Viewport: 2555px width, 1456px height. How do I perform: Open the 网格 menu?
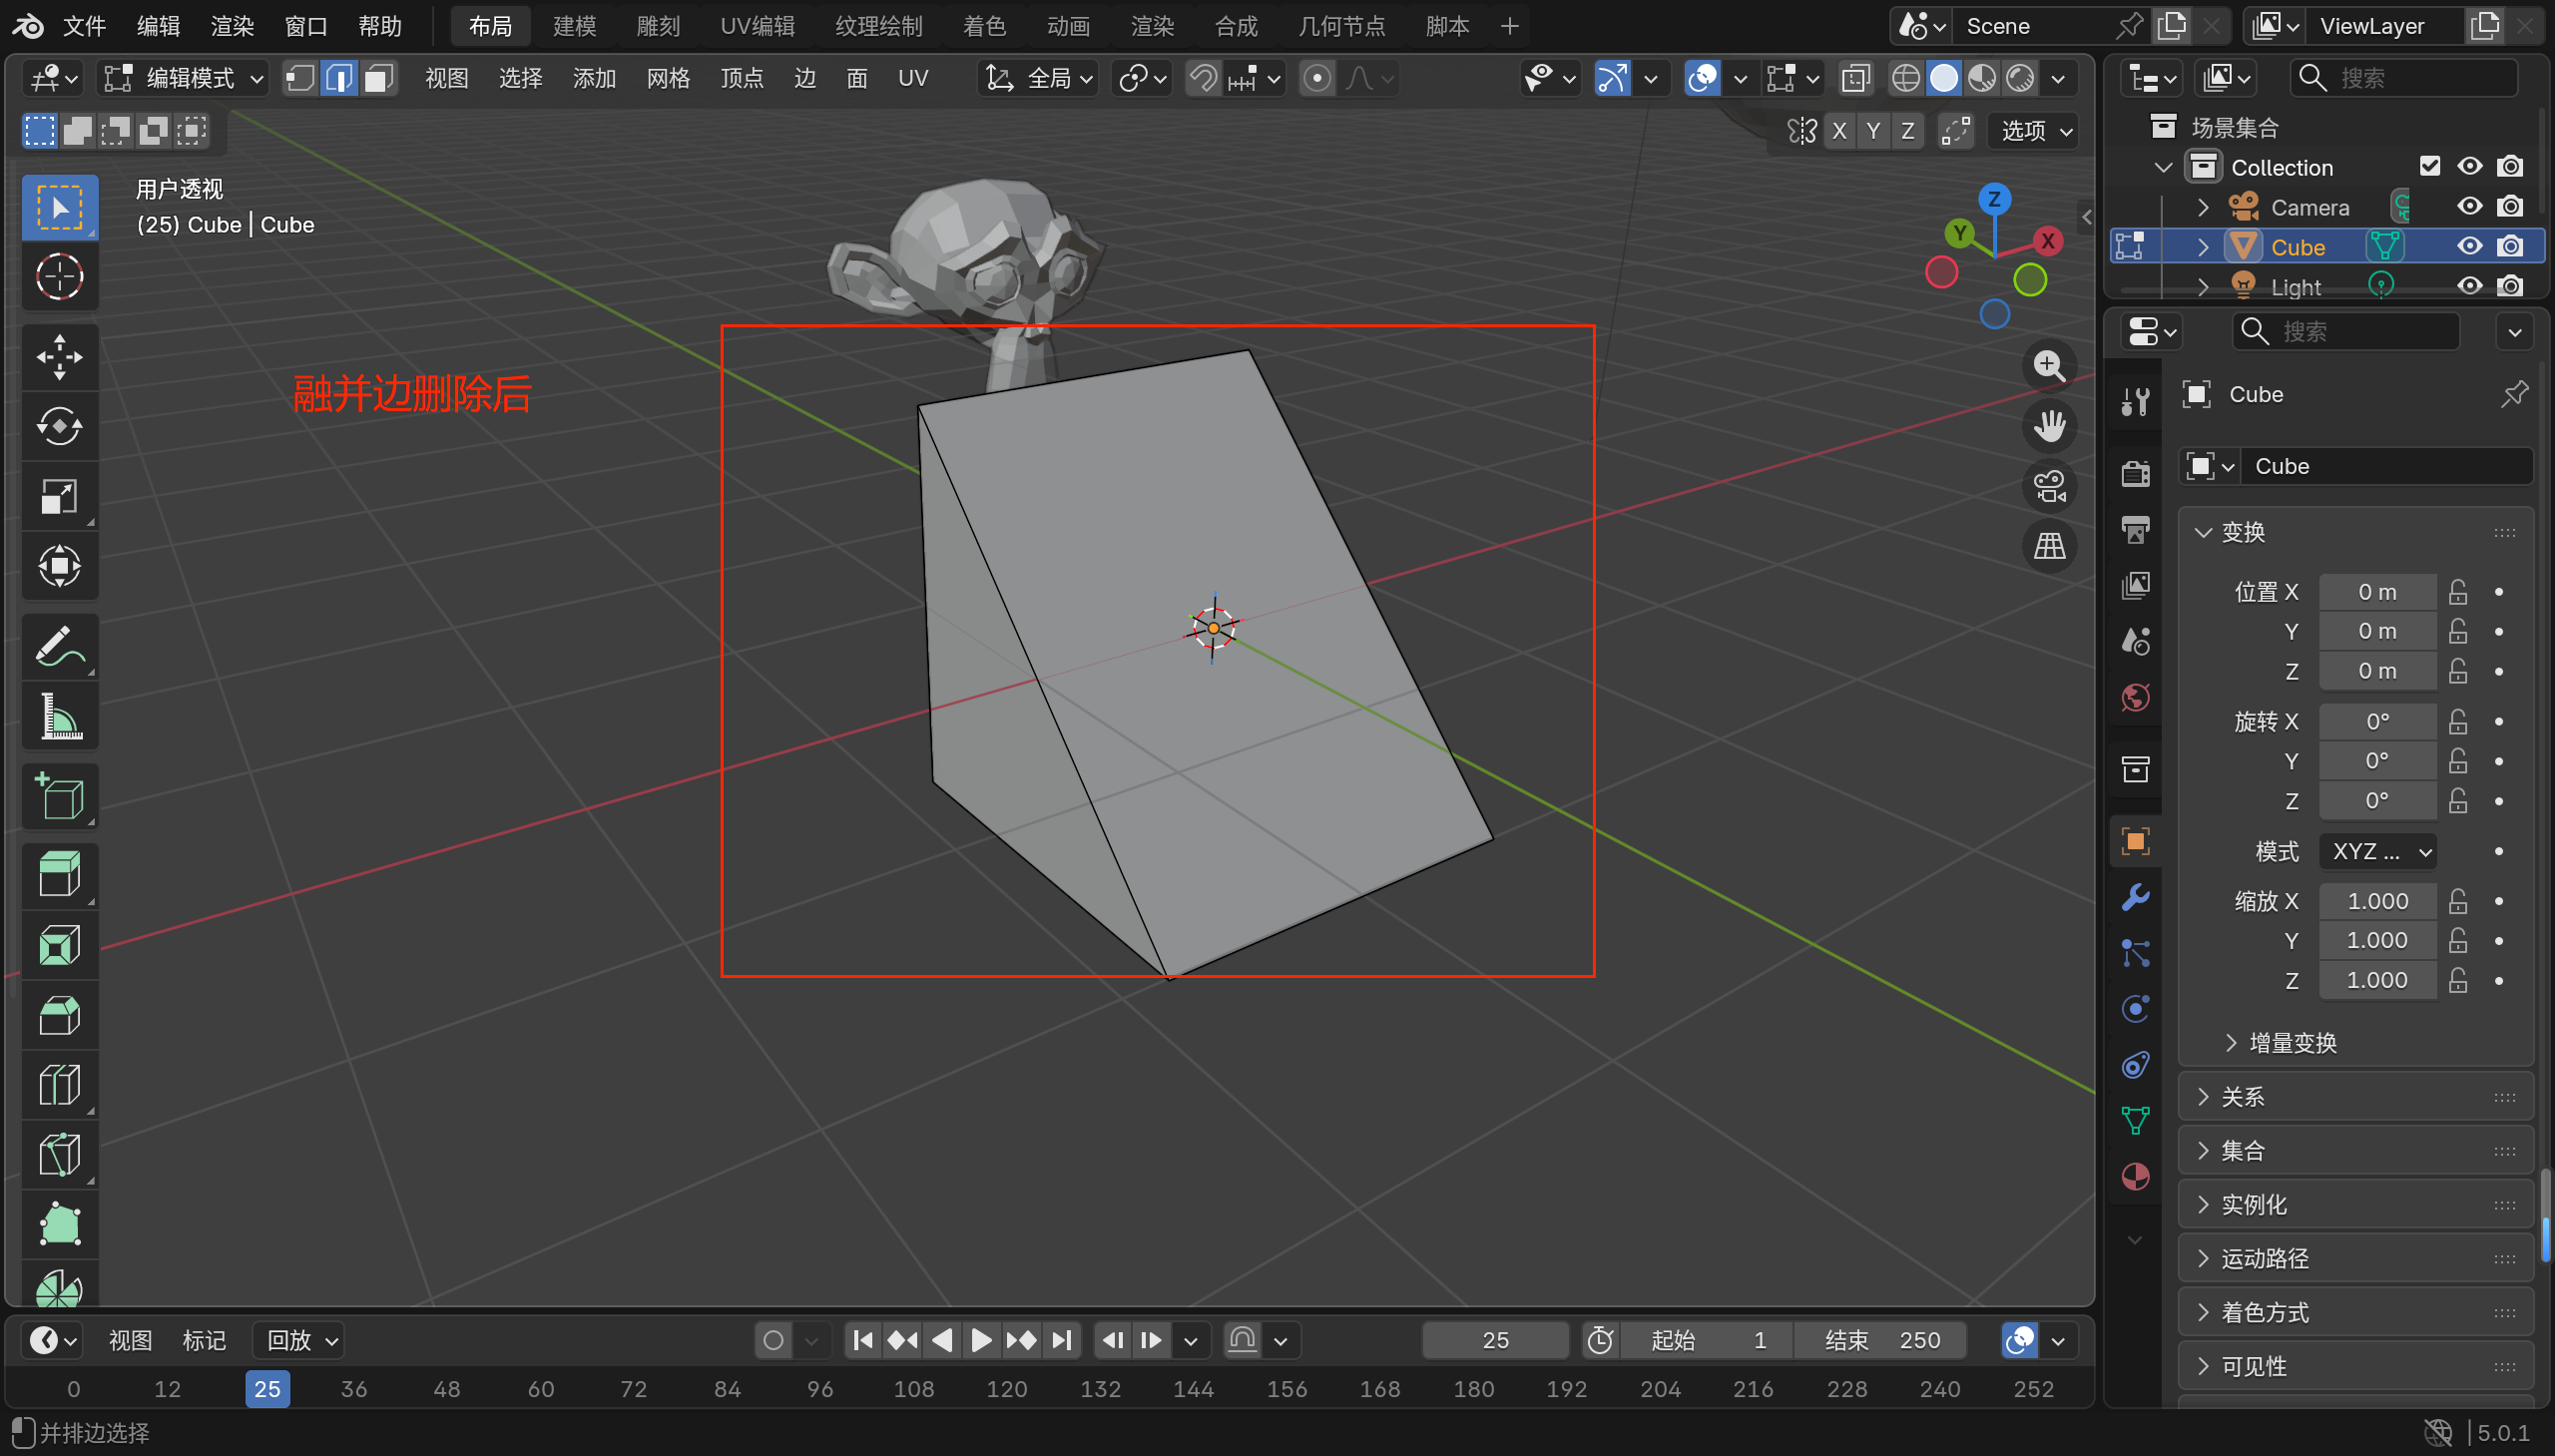click(668, 78)
